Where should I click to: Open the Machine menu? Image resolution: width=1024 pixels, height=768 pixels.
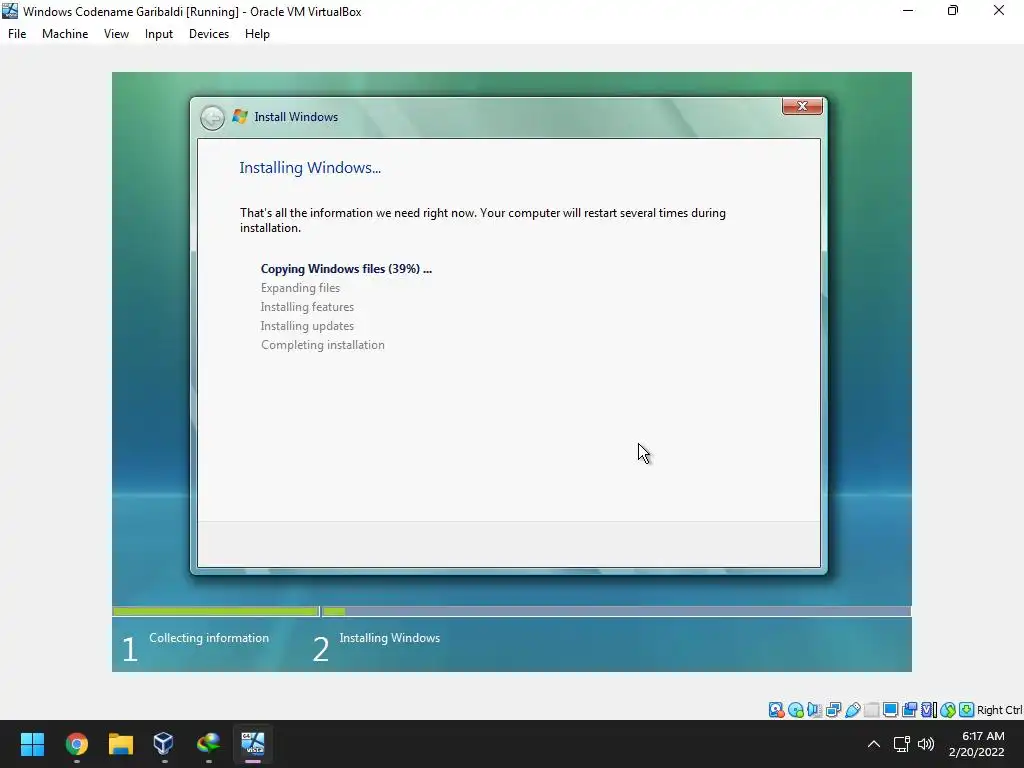tap(65, 34)
